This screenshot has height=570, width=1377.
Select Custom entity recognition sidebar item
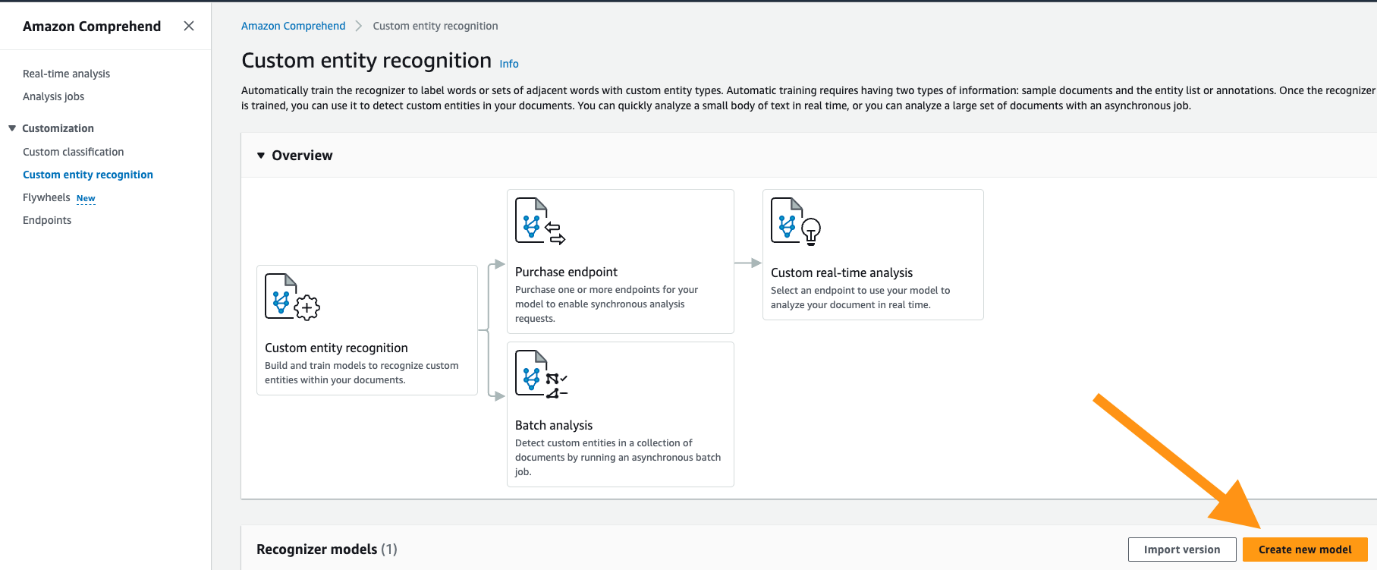pos(88,175)
